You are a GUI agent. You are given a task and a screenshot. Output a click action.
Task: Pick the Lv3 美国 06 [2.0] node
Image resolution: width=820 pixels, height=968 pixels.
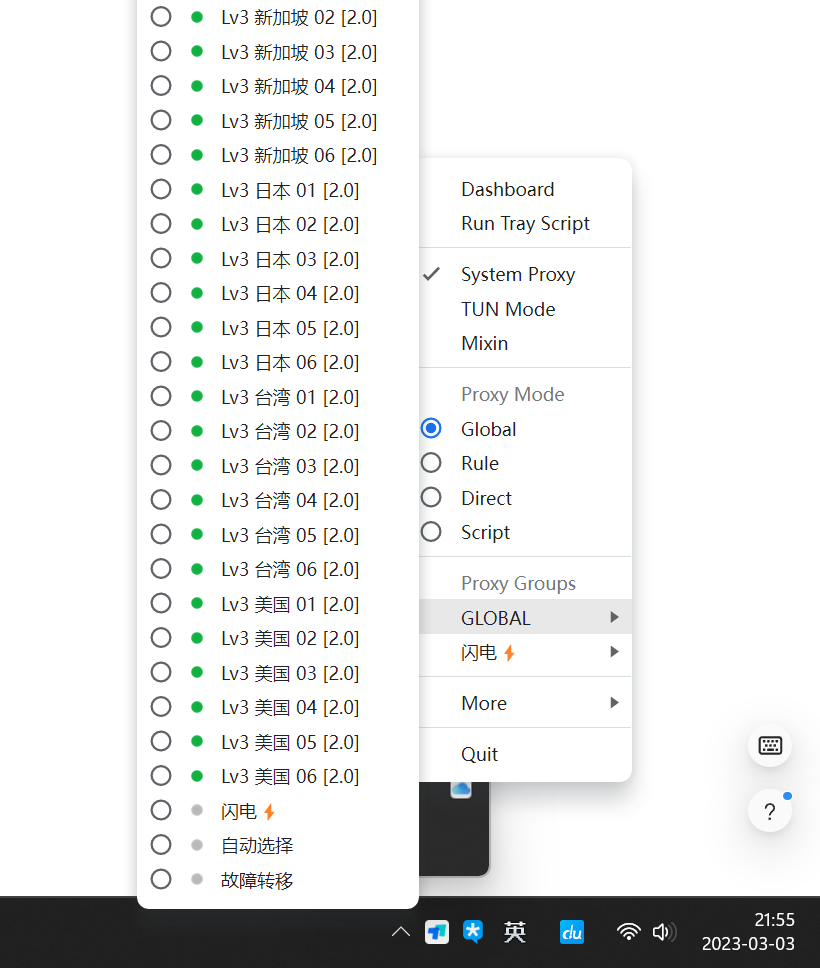click(278, 776)
